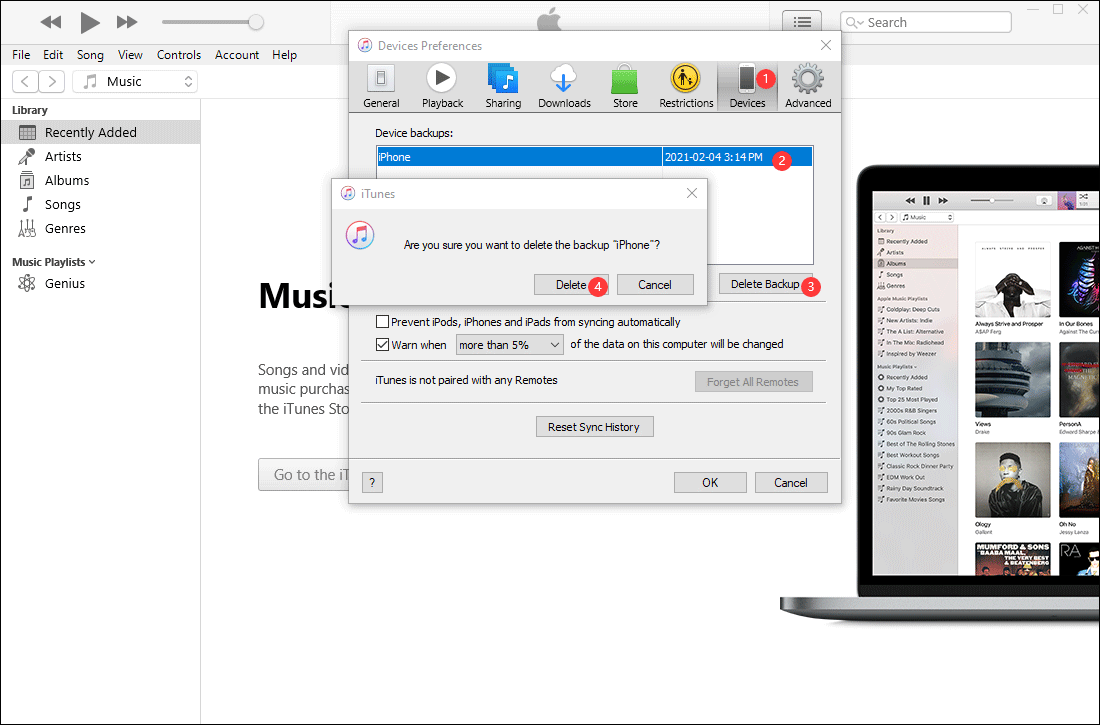Open the Edit menu
1100x725 pixels.
[x=53, y=55]
